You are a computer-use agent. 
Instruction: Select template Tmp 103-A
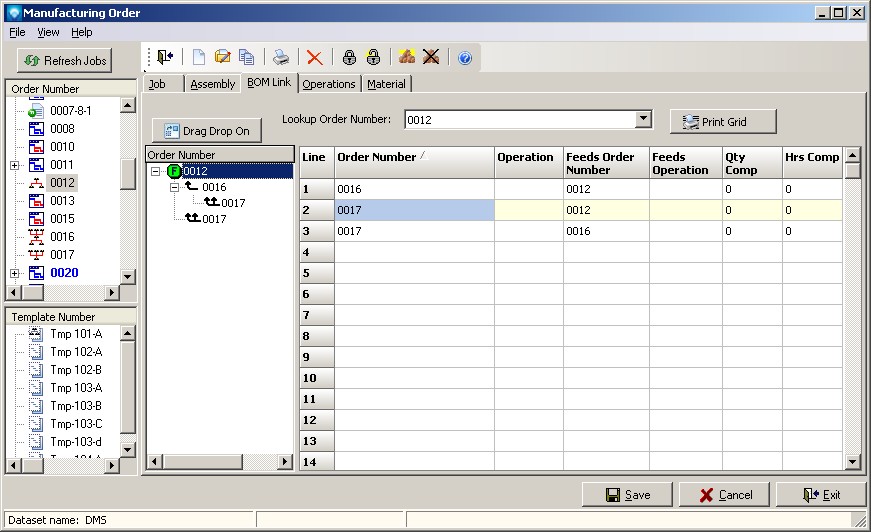(x=76, y=388)
